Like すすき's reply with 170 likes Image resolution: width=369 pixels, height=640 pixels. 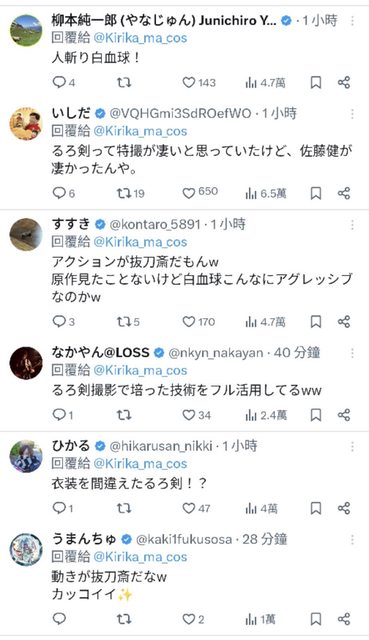pyautogui.click(x=198, y=322)
